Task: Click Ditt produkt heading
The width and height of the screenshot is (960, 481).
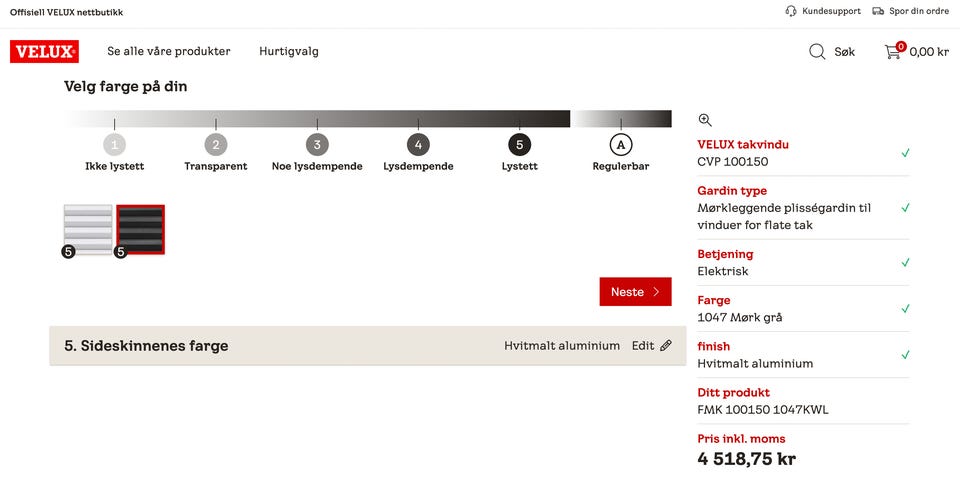Action: click(x=733, y=392)
